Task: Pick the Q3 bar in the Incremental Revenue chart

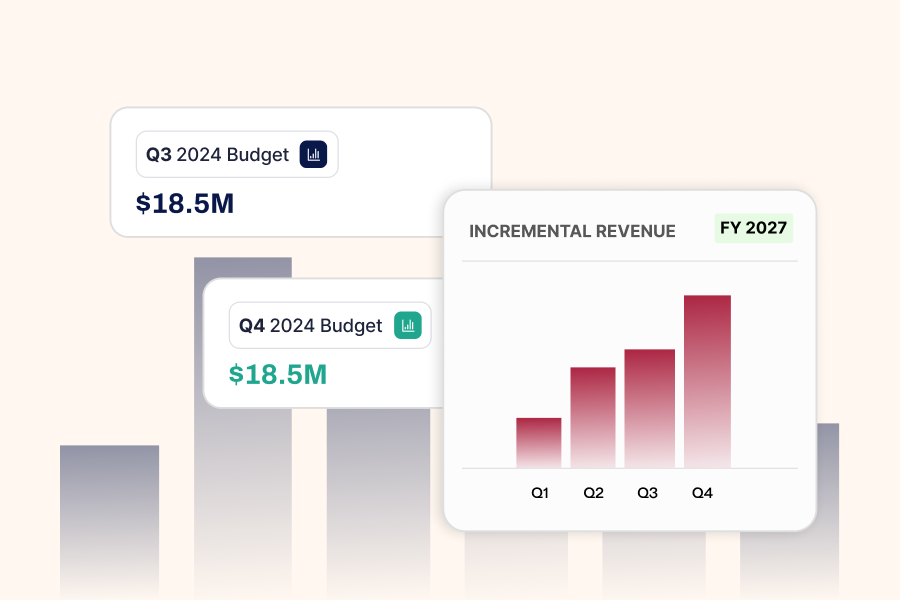Action: click(650, 408)
